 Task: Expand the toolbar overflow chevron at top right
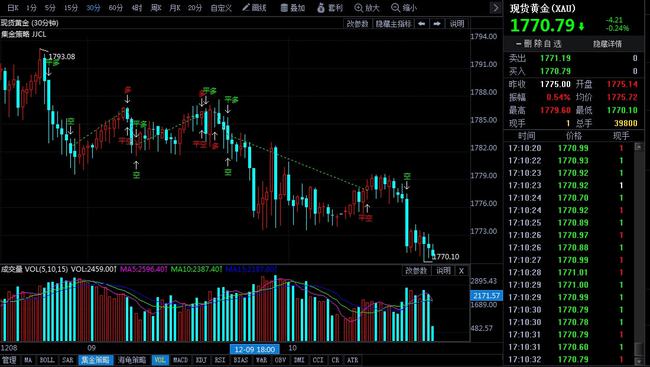coord(495,7)
